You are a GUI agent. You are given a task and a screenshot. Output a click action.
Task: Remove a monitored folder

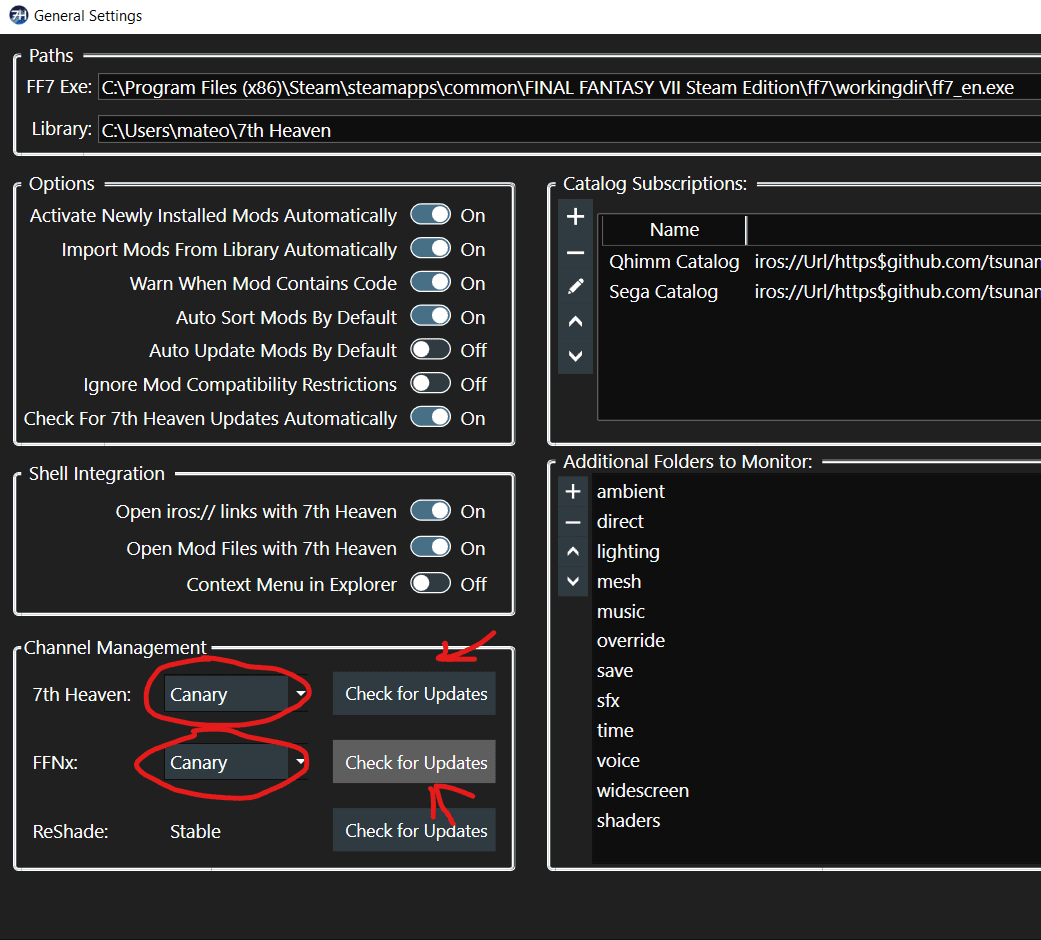(572, 521)
